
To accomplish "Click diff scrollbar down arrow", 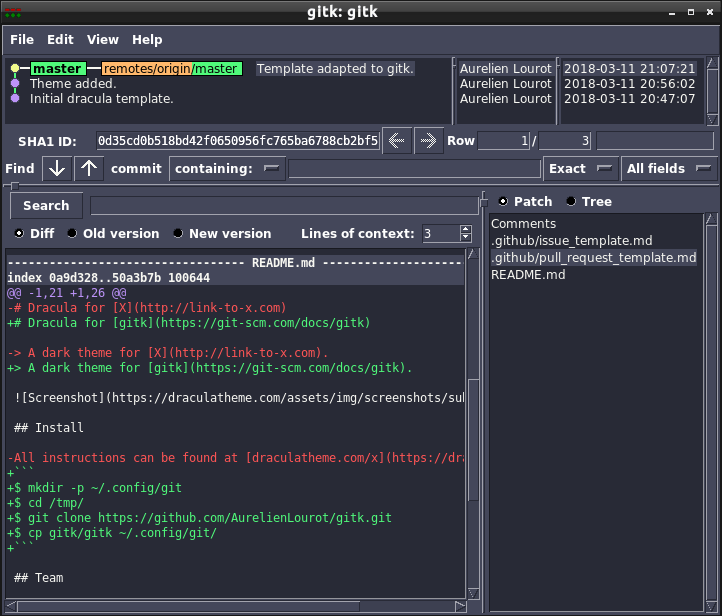I will coord(473,593).
